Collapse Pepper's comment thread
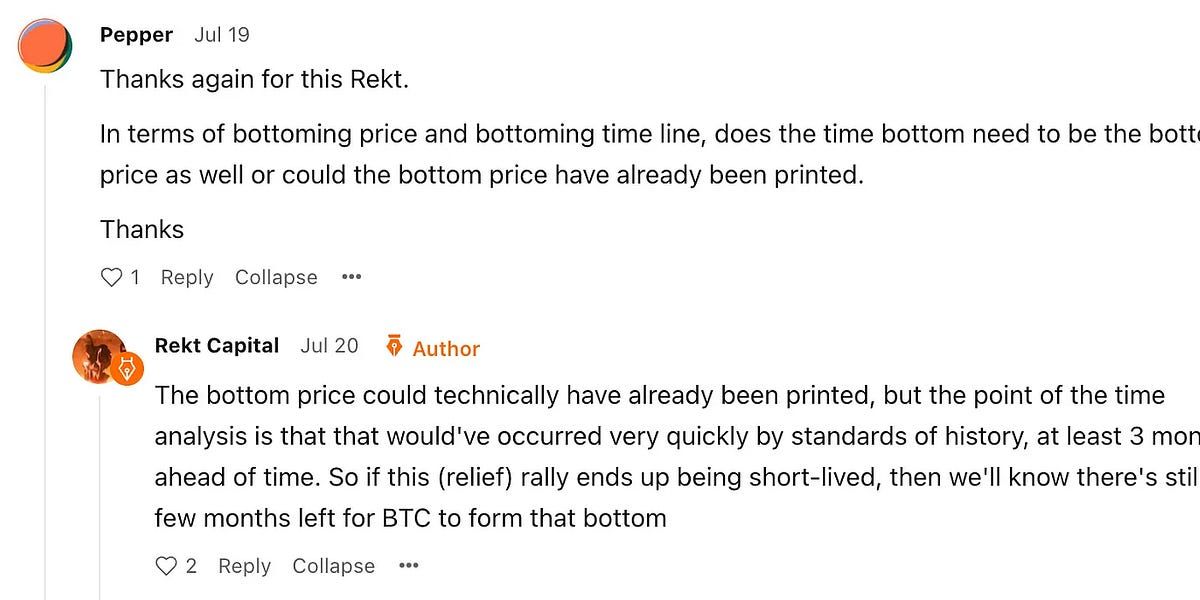This screenshot has height=600, width=1200. [276, 277]
